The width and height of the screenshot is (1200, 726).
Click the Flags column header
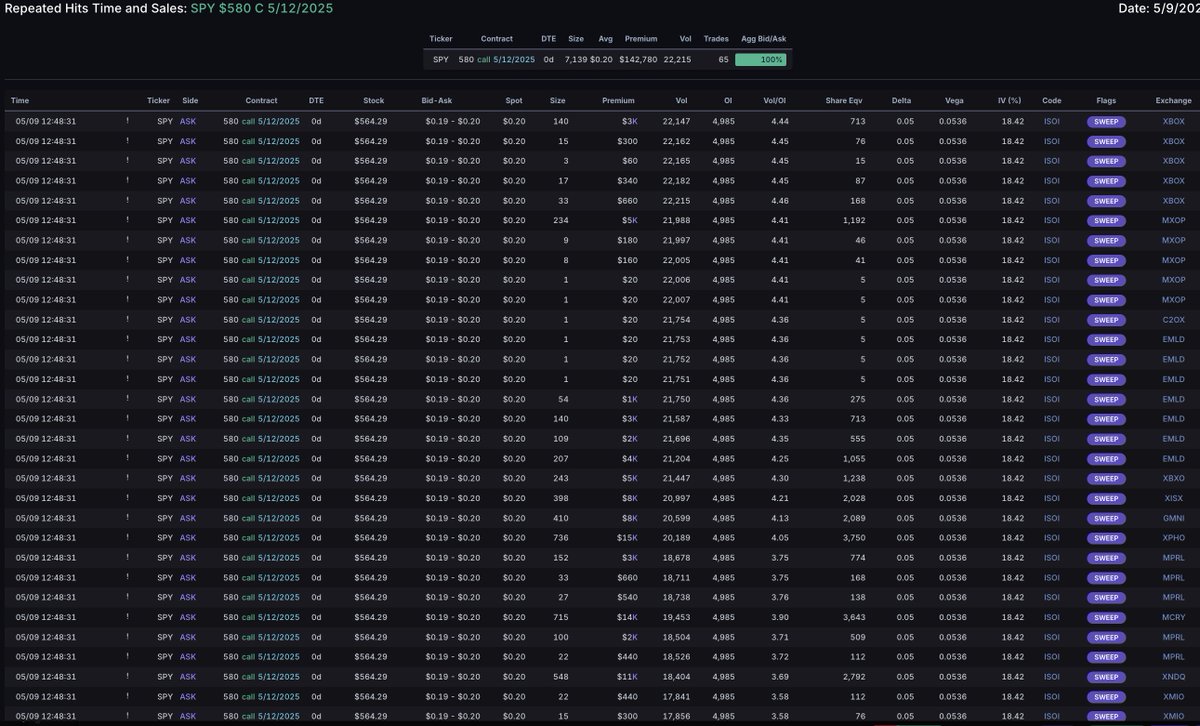click(x=1106, y=100)
